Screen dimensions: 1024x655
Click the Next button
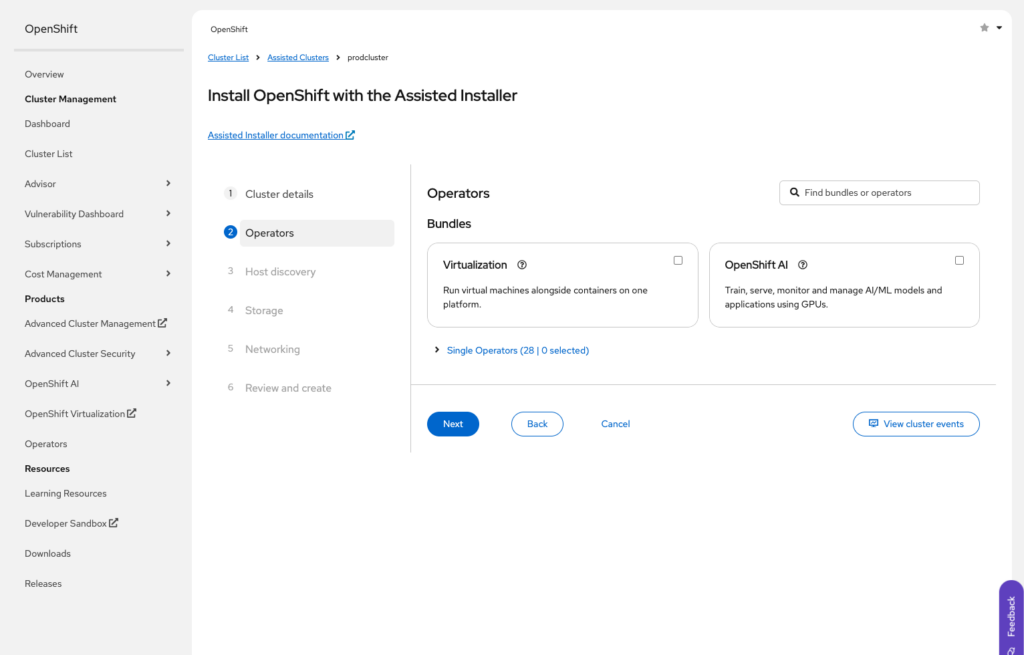click(453, 424)
